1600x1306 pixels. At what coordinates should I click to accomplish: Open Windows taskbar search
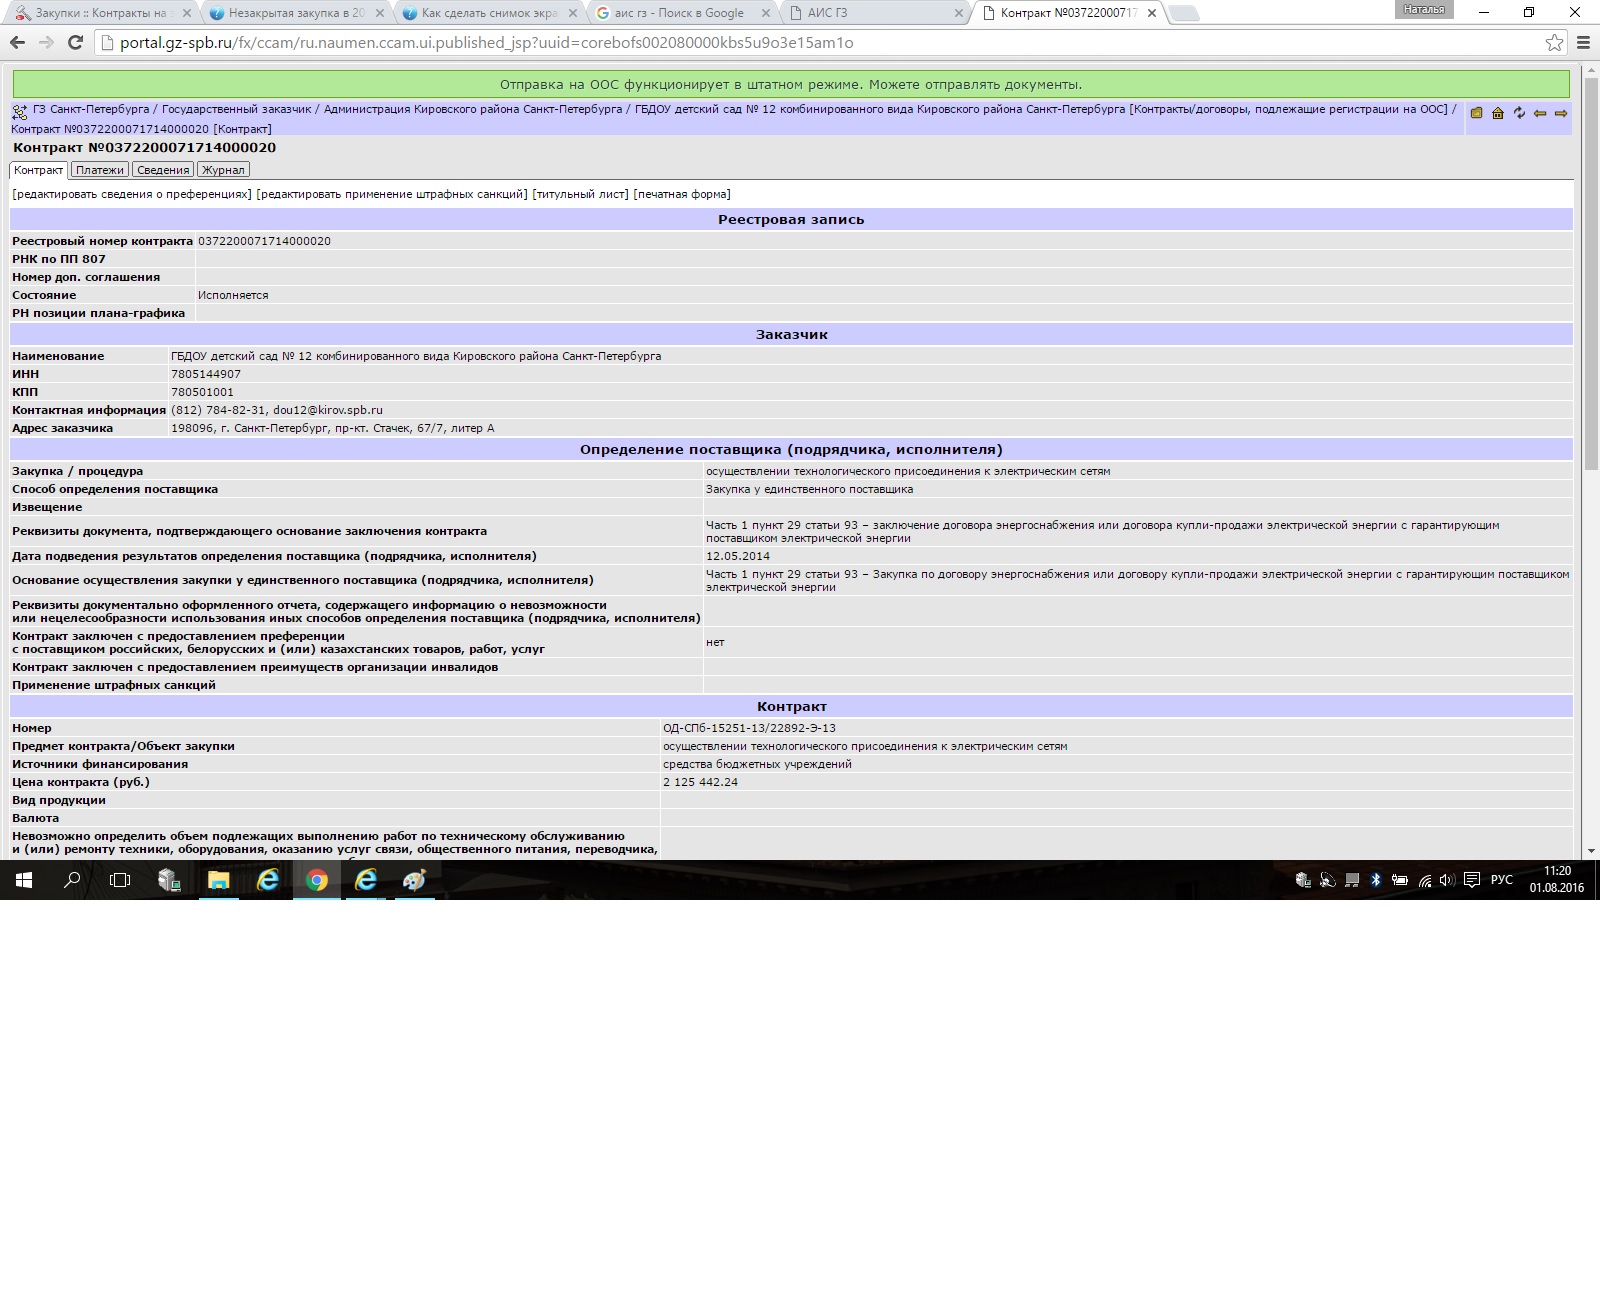(x=72, y=880)
